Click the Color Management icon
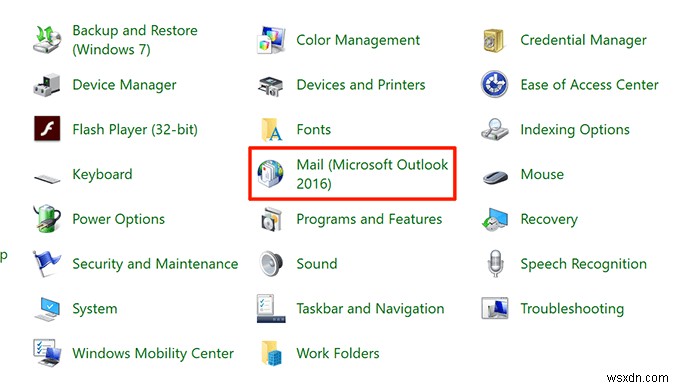Image resolution: width=680 pixels, height=388 pixels. click(271, 40)
